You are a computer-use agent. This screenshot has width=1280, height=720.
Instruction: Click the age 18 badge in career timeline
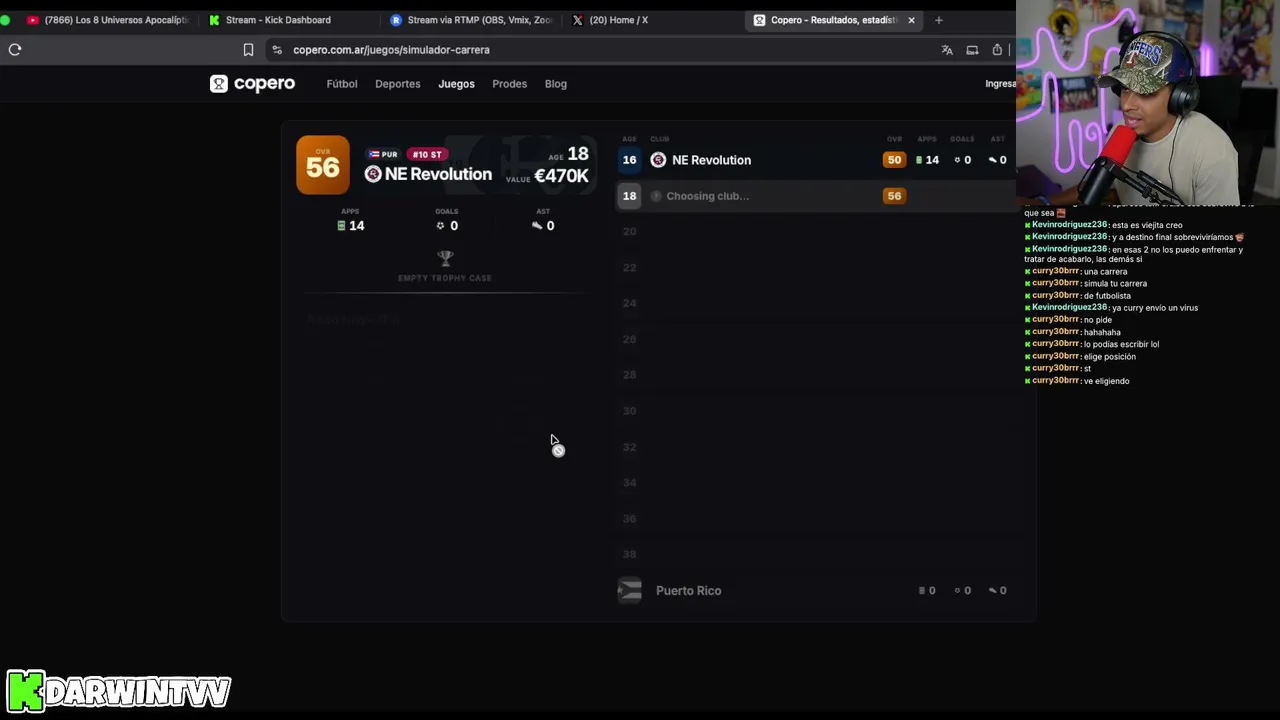(x=629, y=196)
